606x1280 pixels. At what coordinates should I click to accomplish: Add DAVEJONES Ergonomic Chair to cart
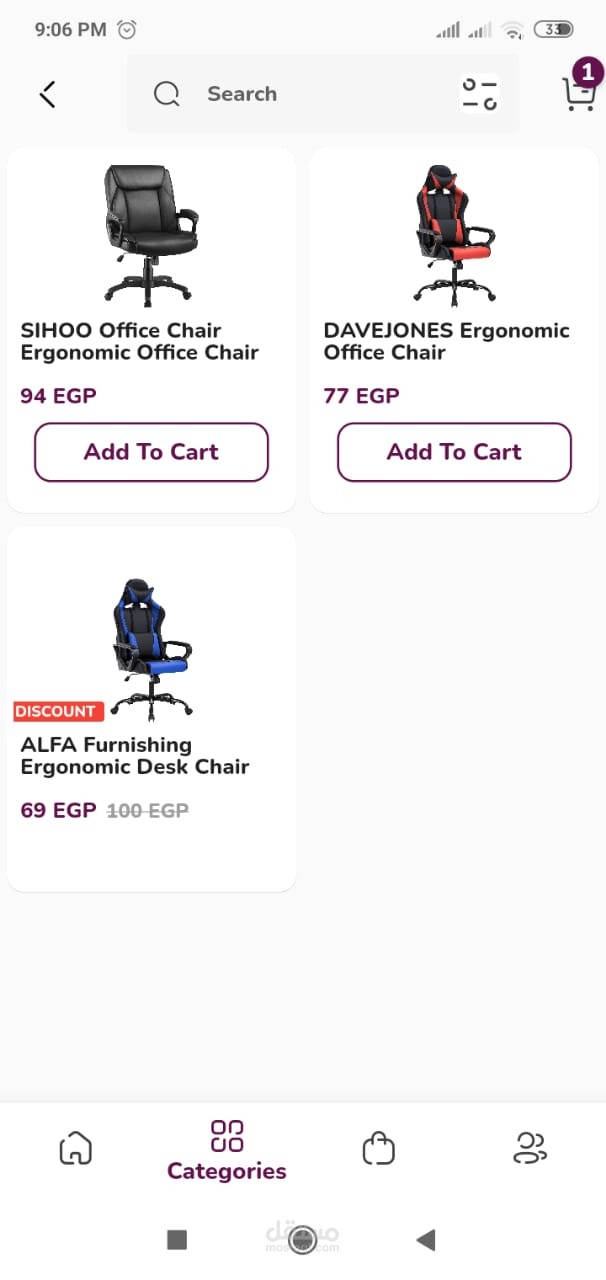pos(454,452)
